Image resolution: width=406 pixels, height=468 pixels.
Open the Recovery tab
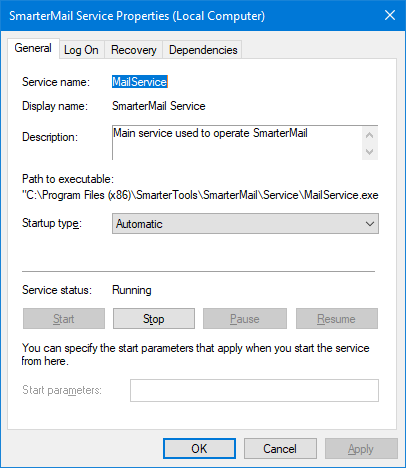pos(133,50)
